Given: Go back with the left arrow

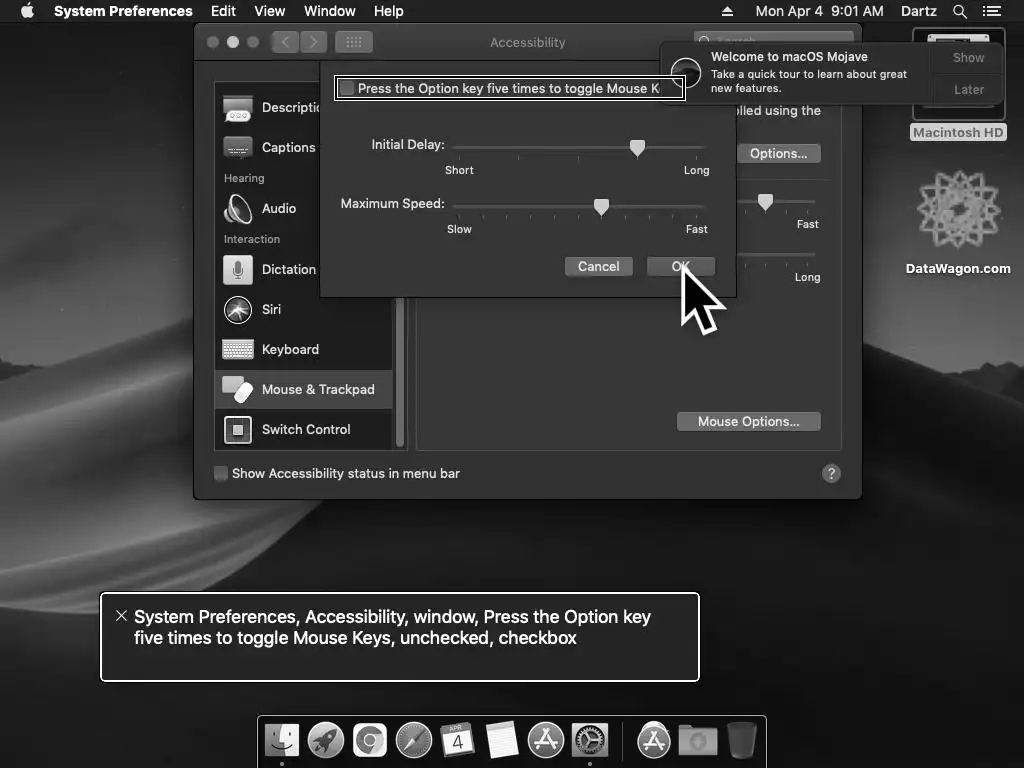Looking at the screenshot, I should pyautogui.click(x=285, y=42).
